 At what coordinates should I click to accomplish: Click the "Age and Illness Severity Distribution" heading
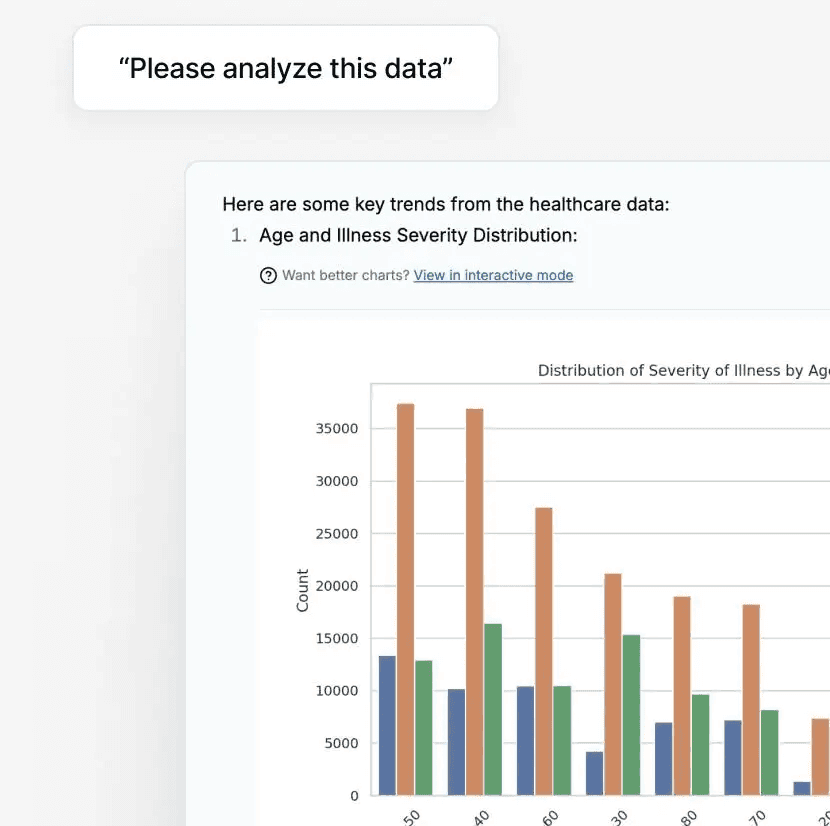point(418,235)
